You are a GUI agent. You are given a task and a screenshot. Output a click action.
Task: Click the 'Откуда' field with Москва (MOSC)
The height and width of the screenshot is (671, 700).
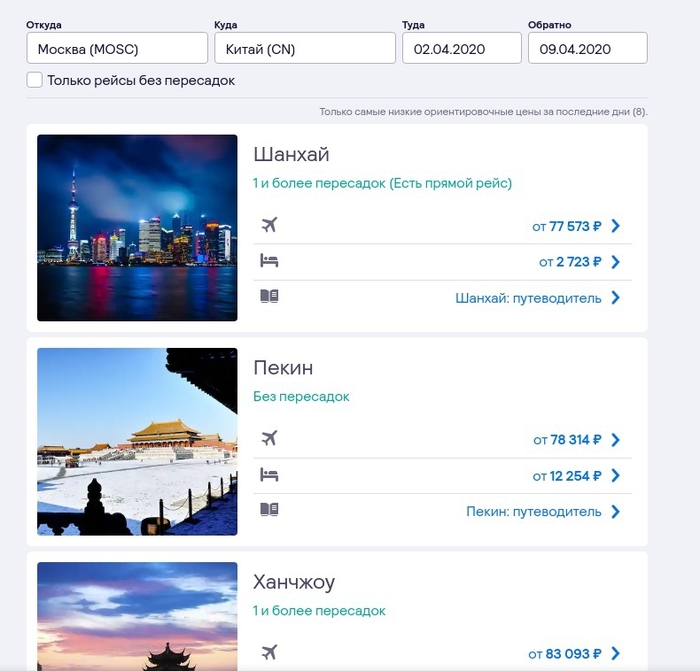(117, 48)
